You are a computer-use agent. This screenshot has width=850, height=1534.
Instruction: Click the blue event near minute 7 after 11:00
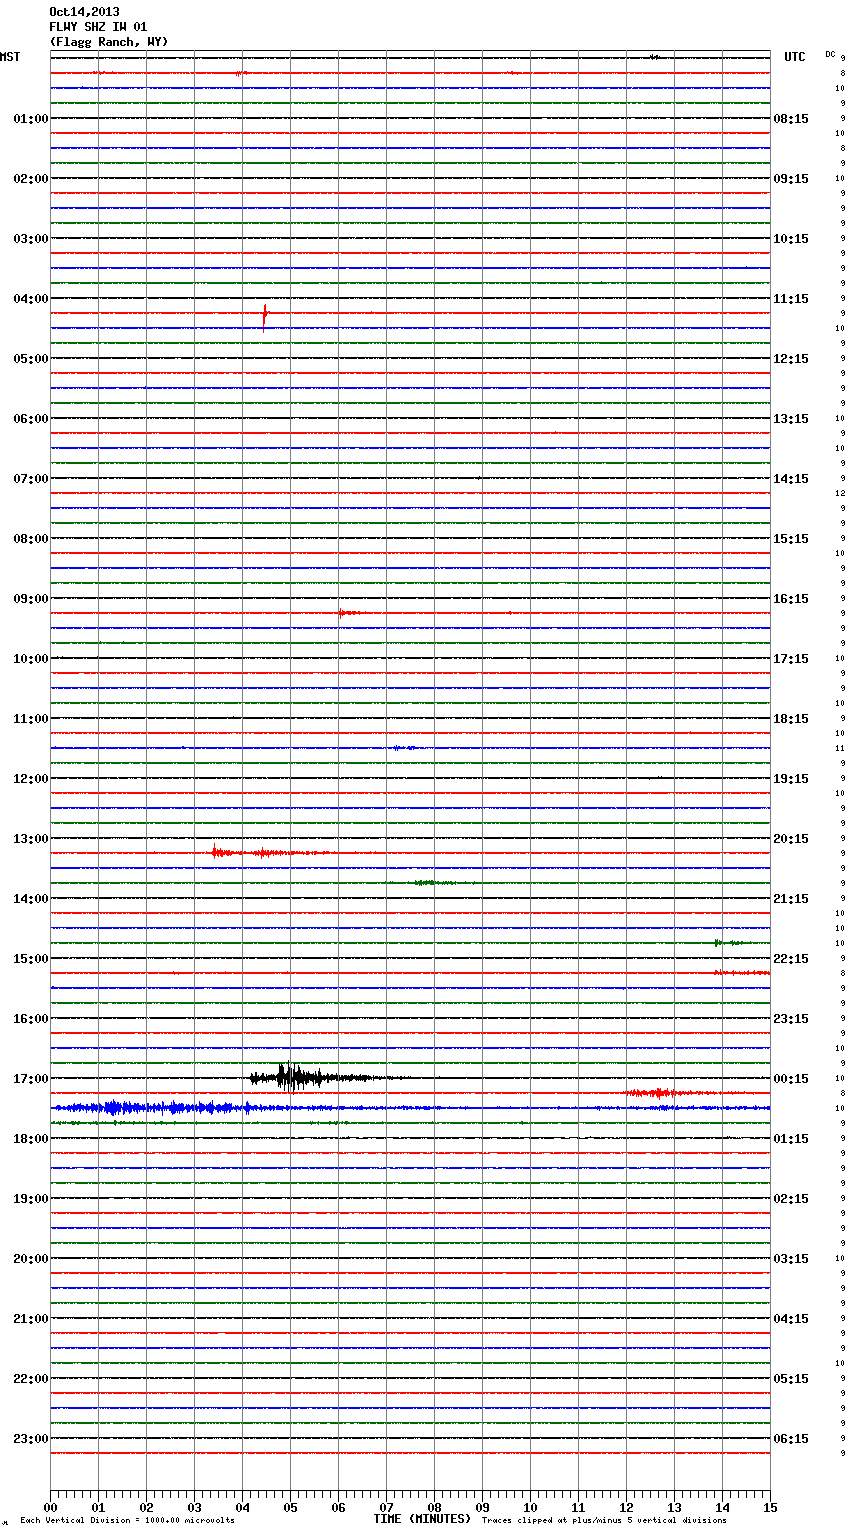click(x=405, y=748)
